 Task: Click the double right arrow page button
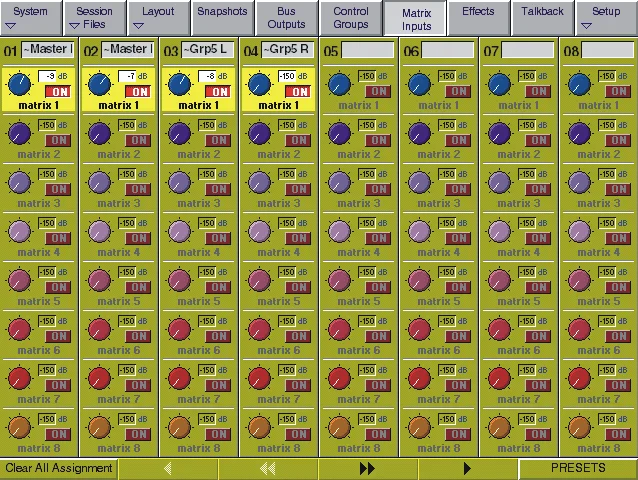pos(367,469)
